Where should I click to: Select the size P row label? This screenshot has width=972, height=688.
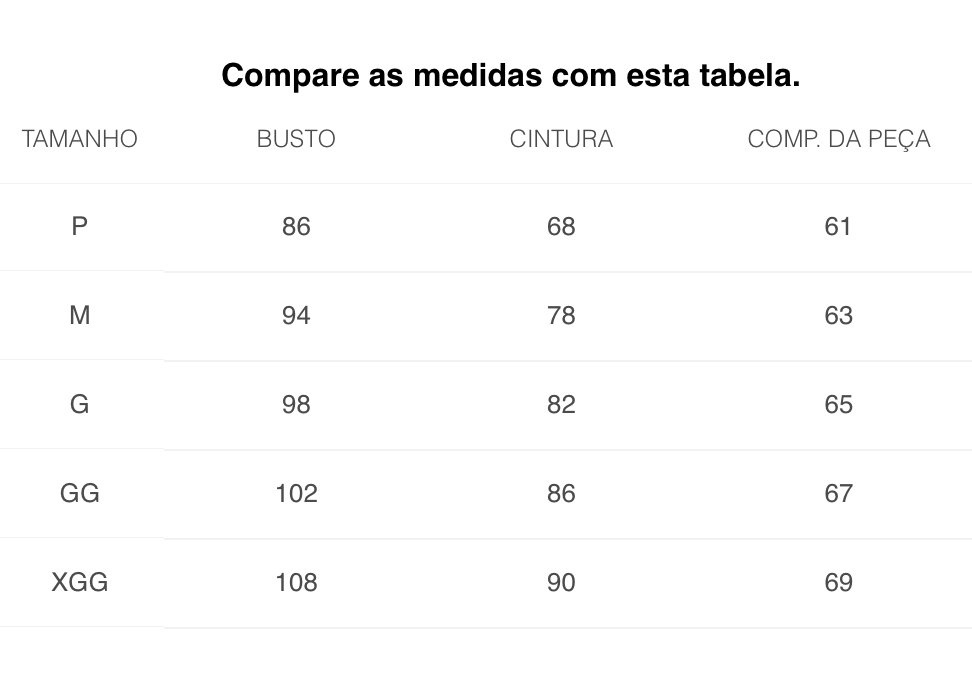pos(79,226)
